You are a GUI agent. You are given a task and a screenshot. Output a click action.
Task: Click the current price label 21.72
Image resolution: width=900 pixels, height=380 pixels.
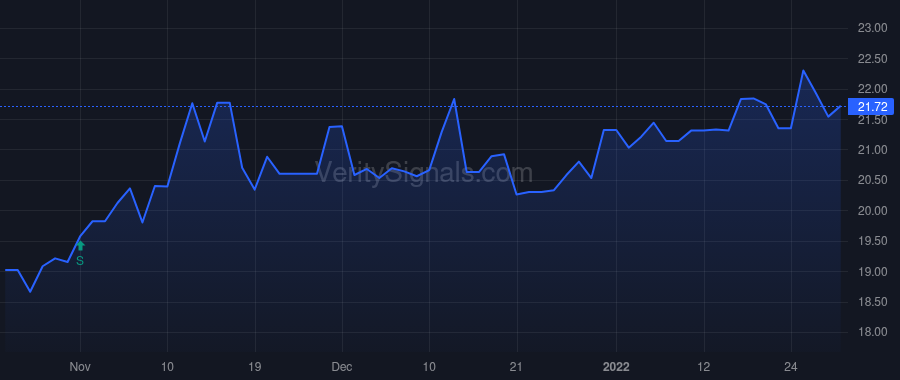(x=872, y=107)
